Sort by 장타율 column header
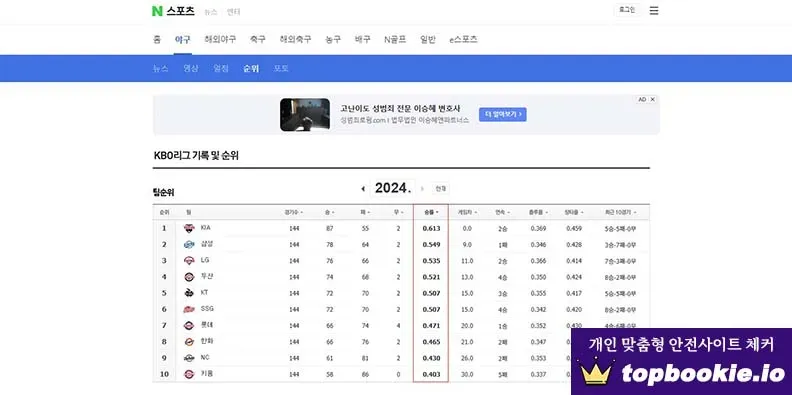Viewport: 792px width, 395px height. click(574, 213)
